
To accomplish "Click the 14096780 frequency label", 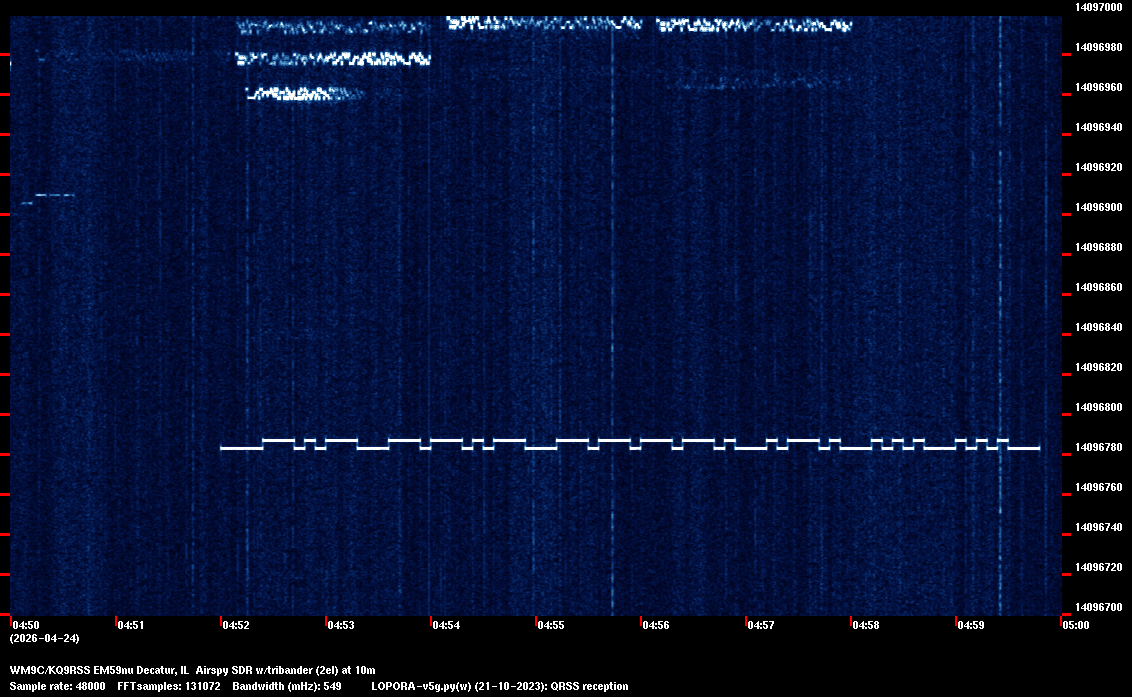I will tap(1097, 447).
